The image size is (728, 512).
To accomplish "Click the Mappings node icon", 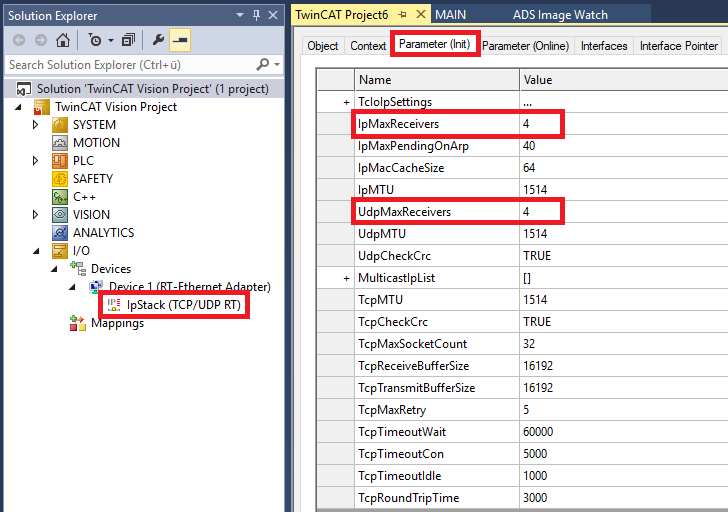I will [x=78, y=323].
